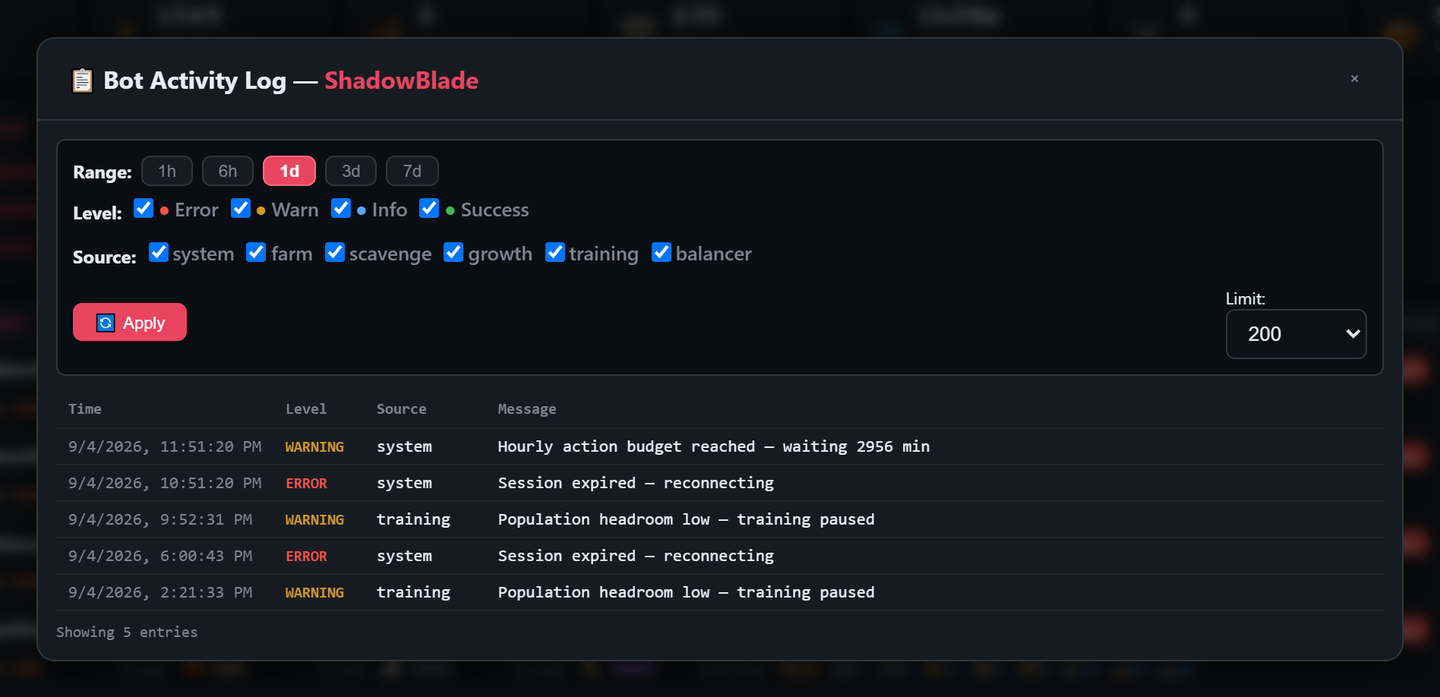Screen dimensions: 1440x697
Task: Open the Limit dropdown showing 200
Action: (1296, 334)
